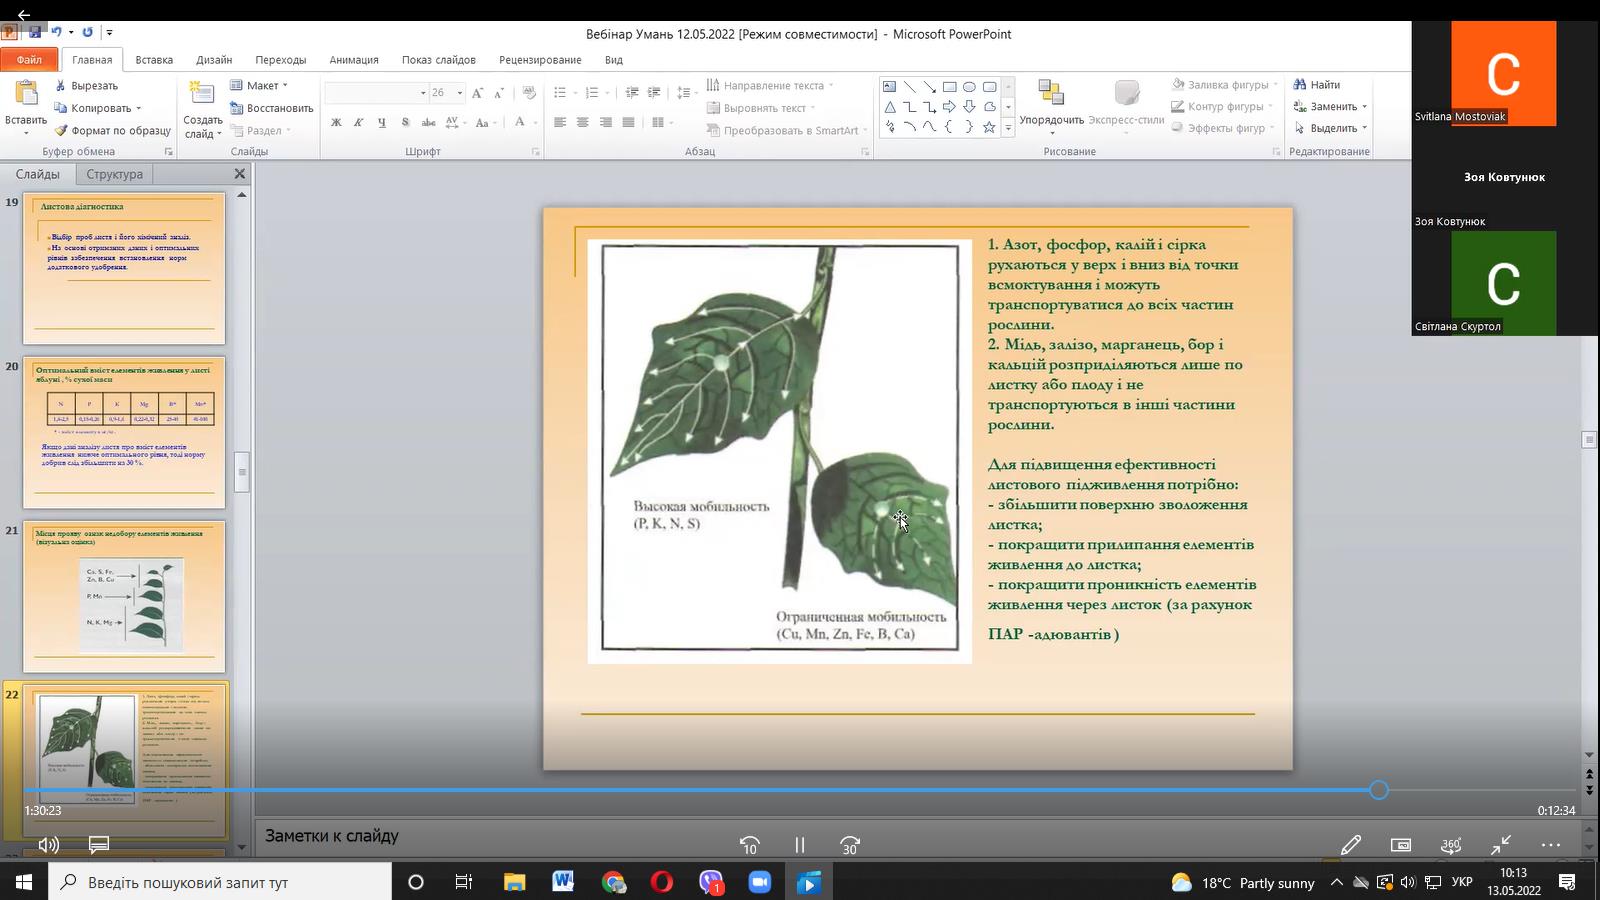Click the Вставить paste icon
Viewport: 1600px width, 900px height.
(x=26, y=93)
